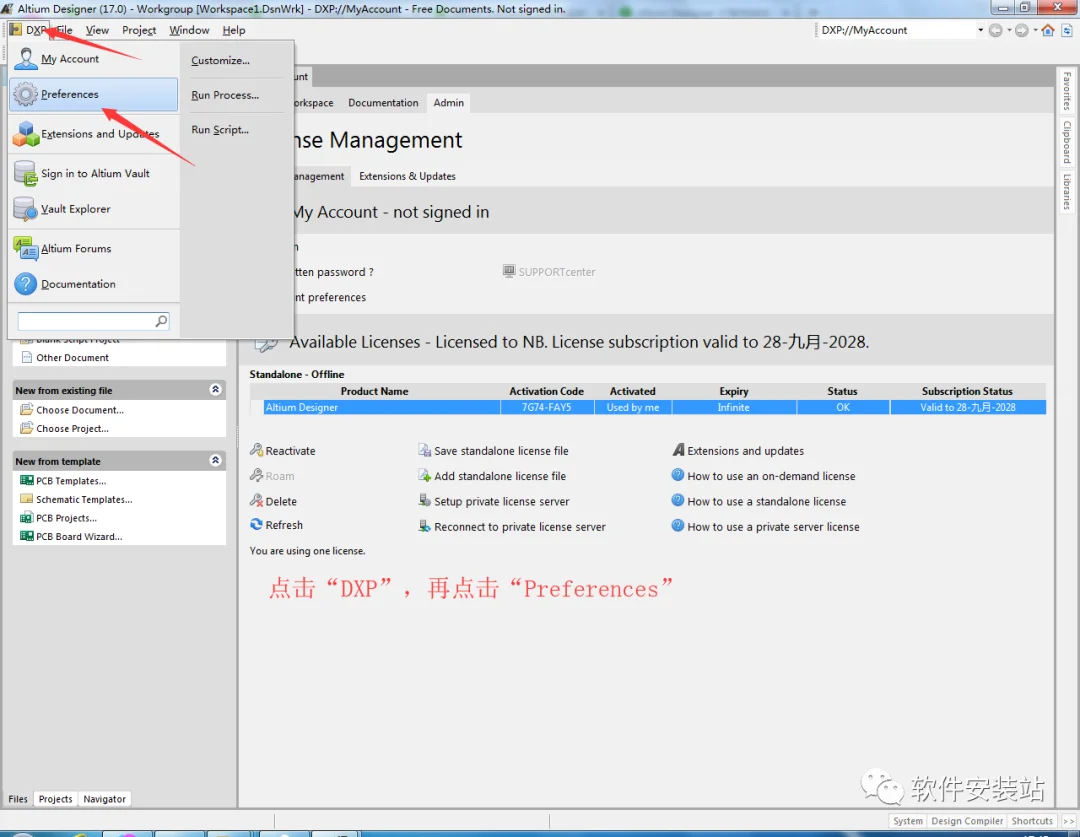Click Sign in to Altium Vault icon

[x=25, y=174]
